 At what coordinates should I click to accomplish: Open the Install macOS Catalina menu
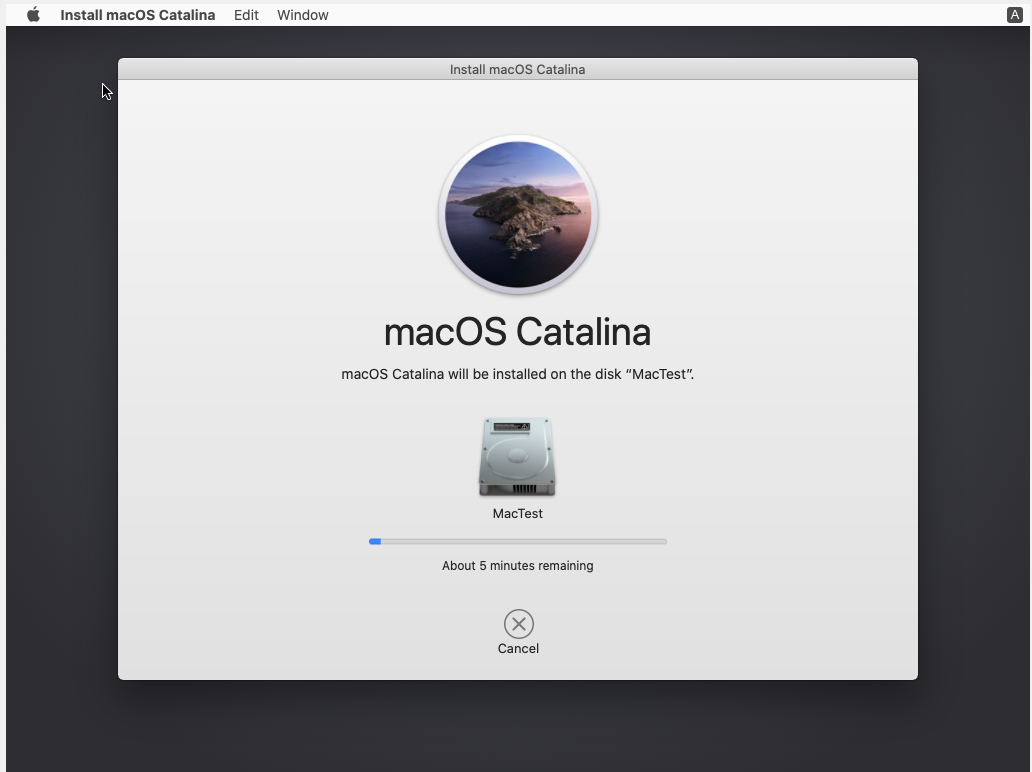pyautogui.click(x=137, y=14)
